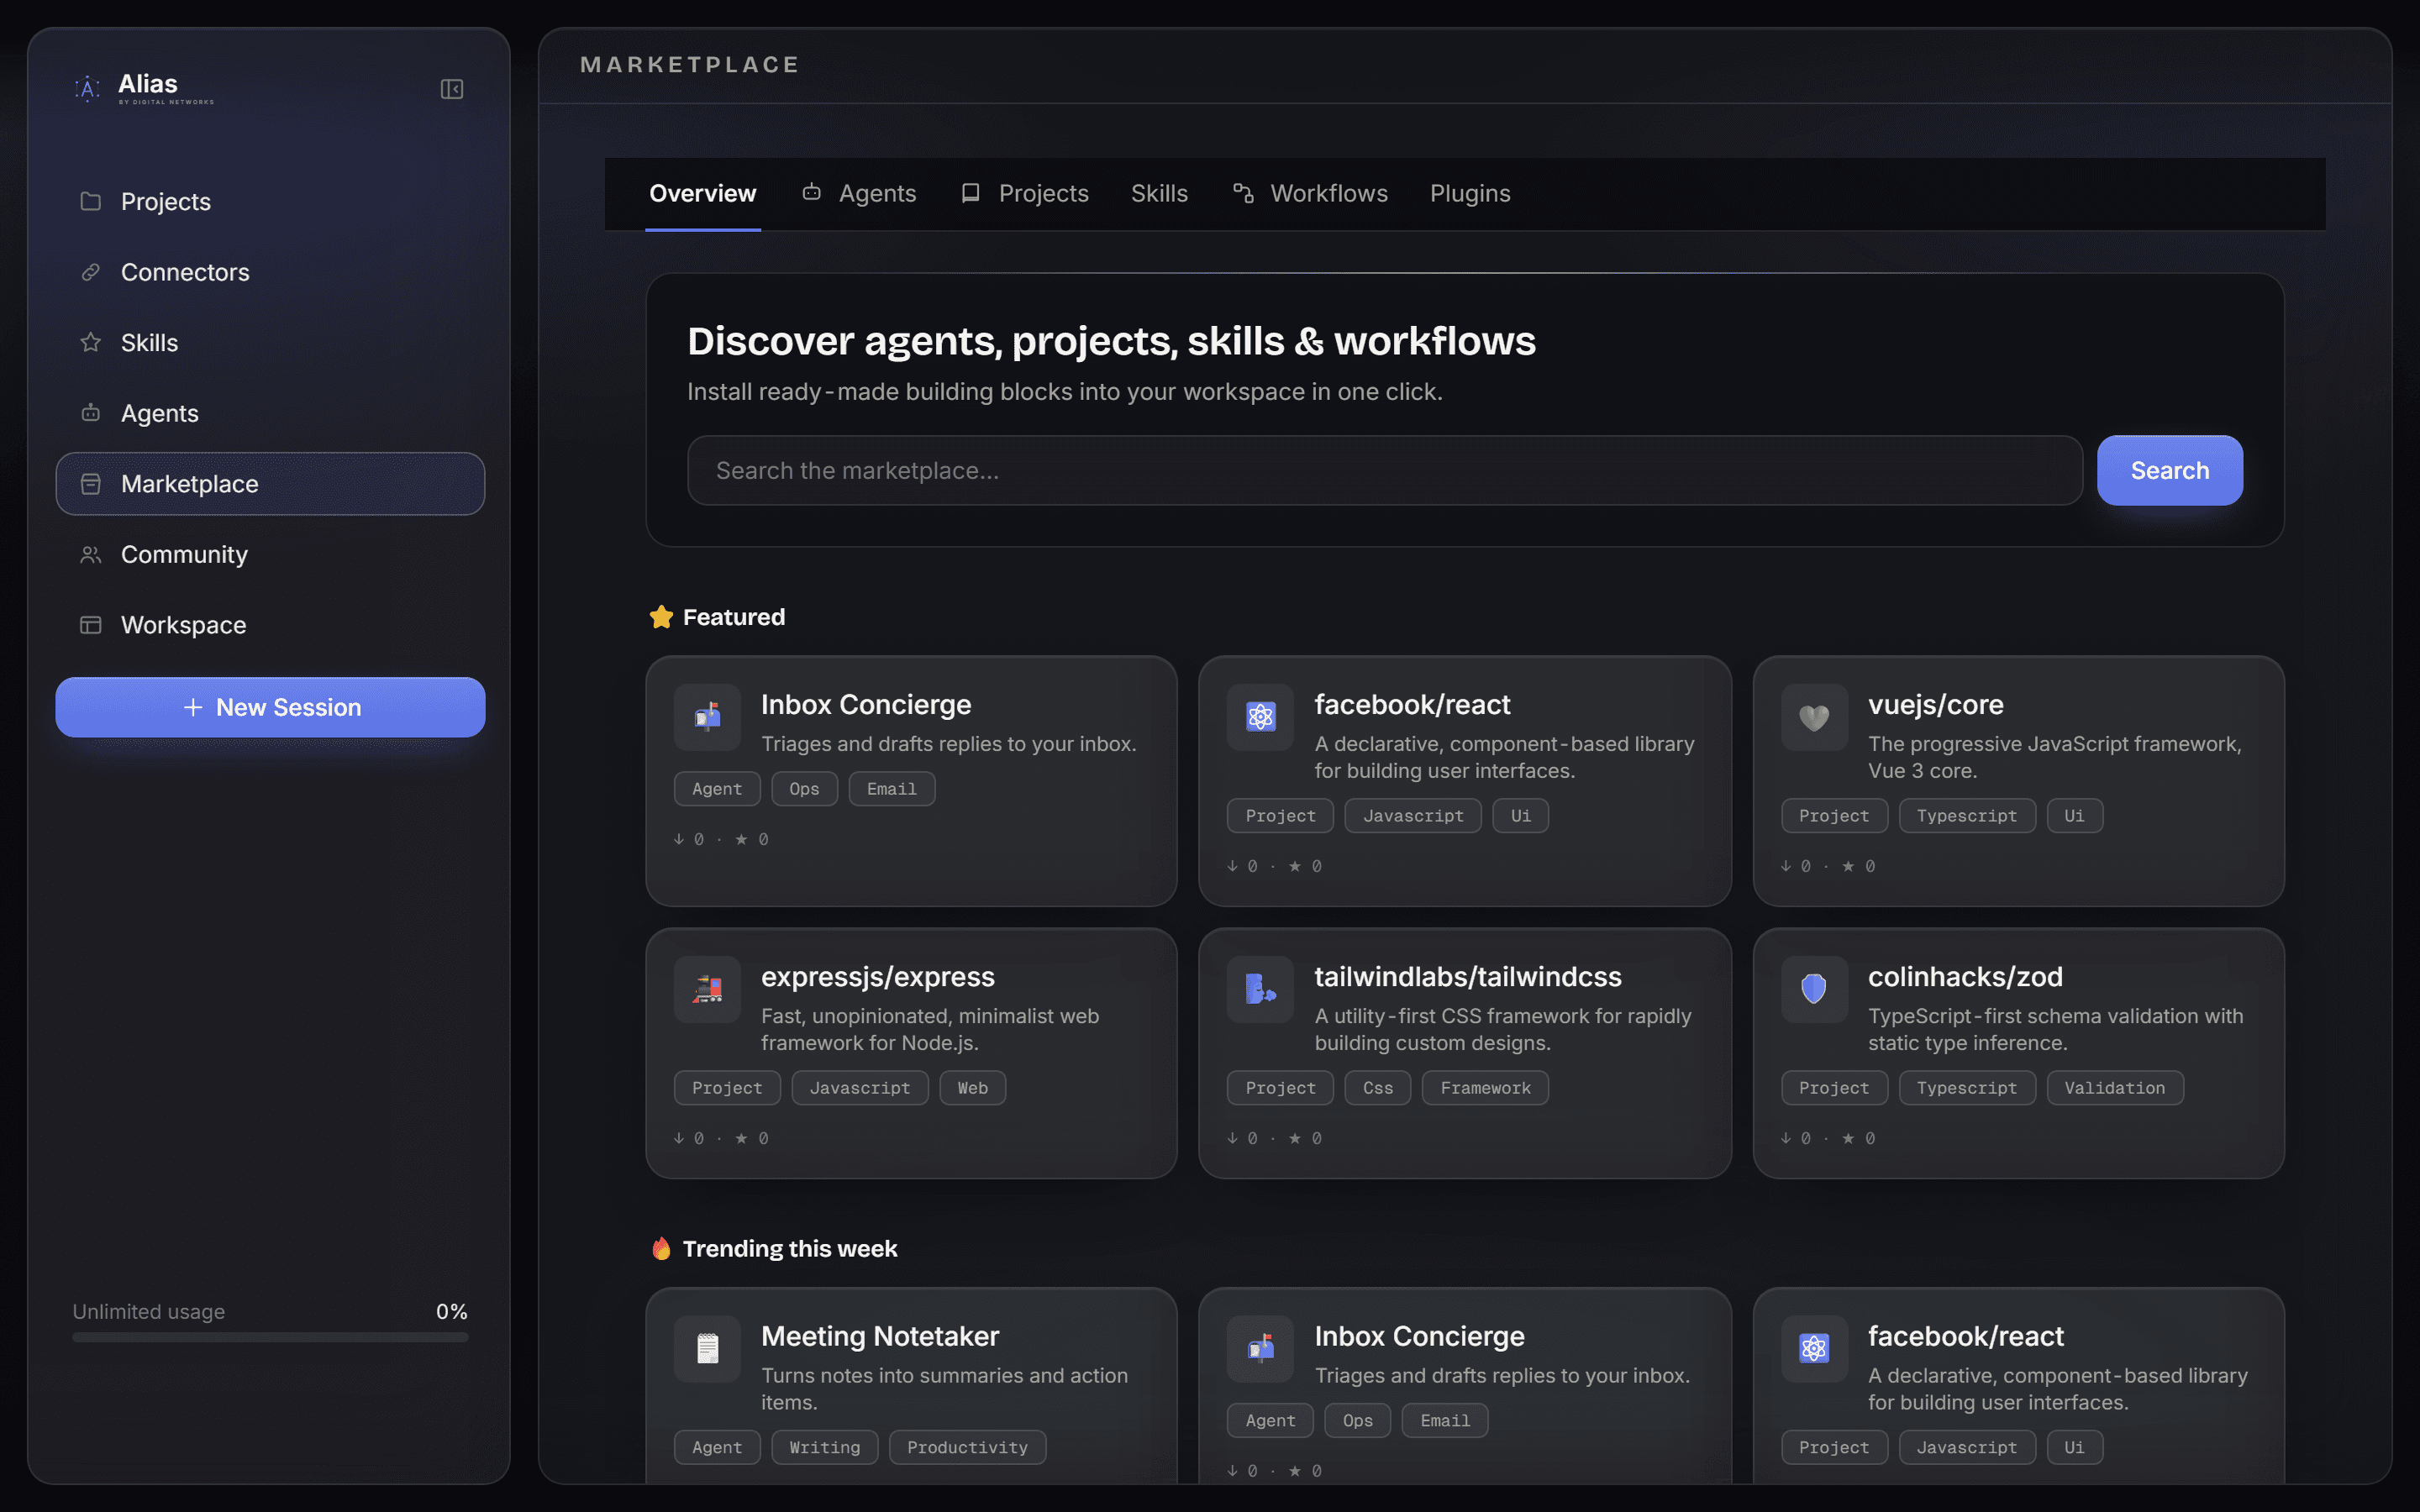The height and width of the screenshot is (1512, 2420).
Task: Click the colinhacks/zod shield icon
Action: point(1814,989)
